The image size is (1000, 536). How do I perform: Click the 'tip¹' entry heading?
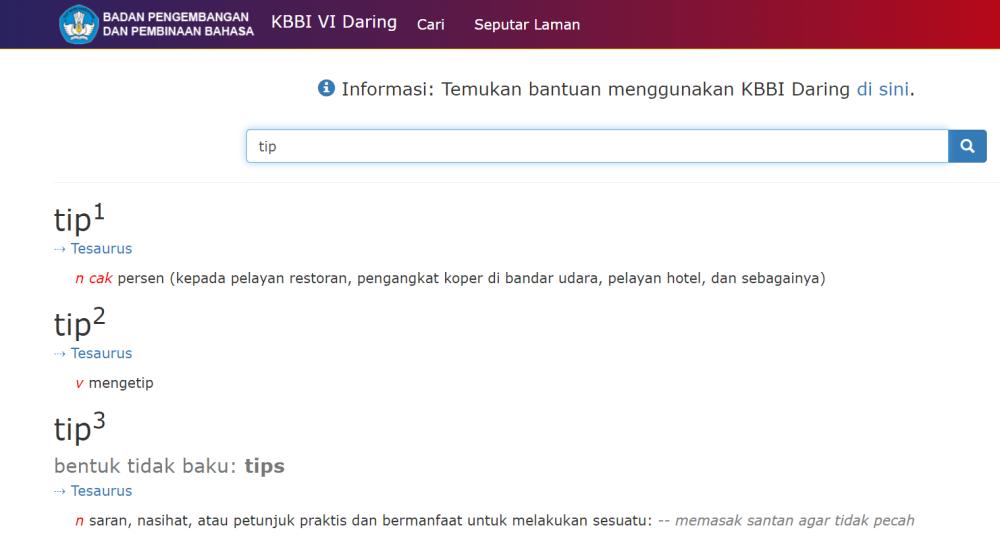[x=79, y=219]
